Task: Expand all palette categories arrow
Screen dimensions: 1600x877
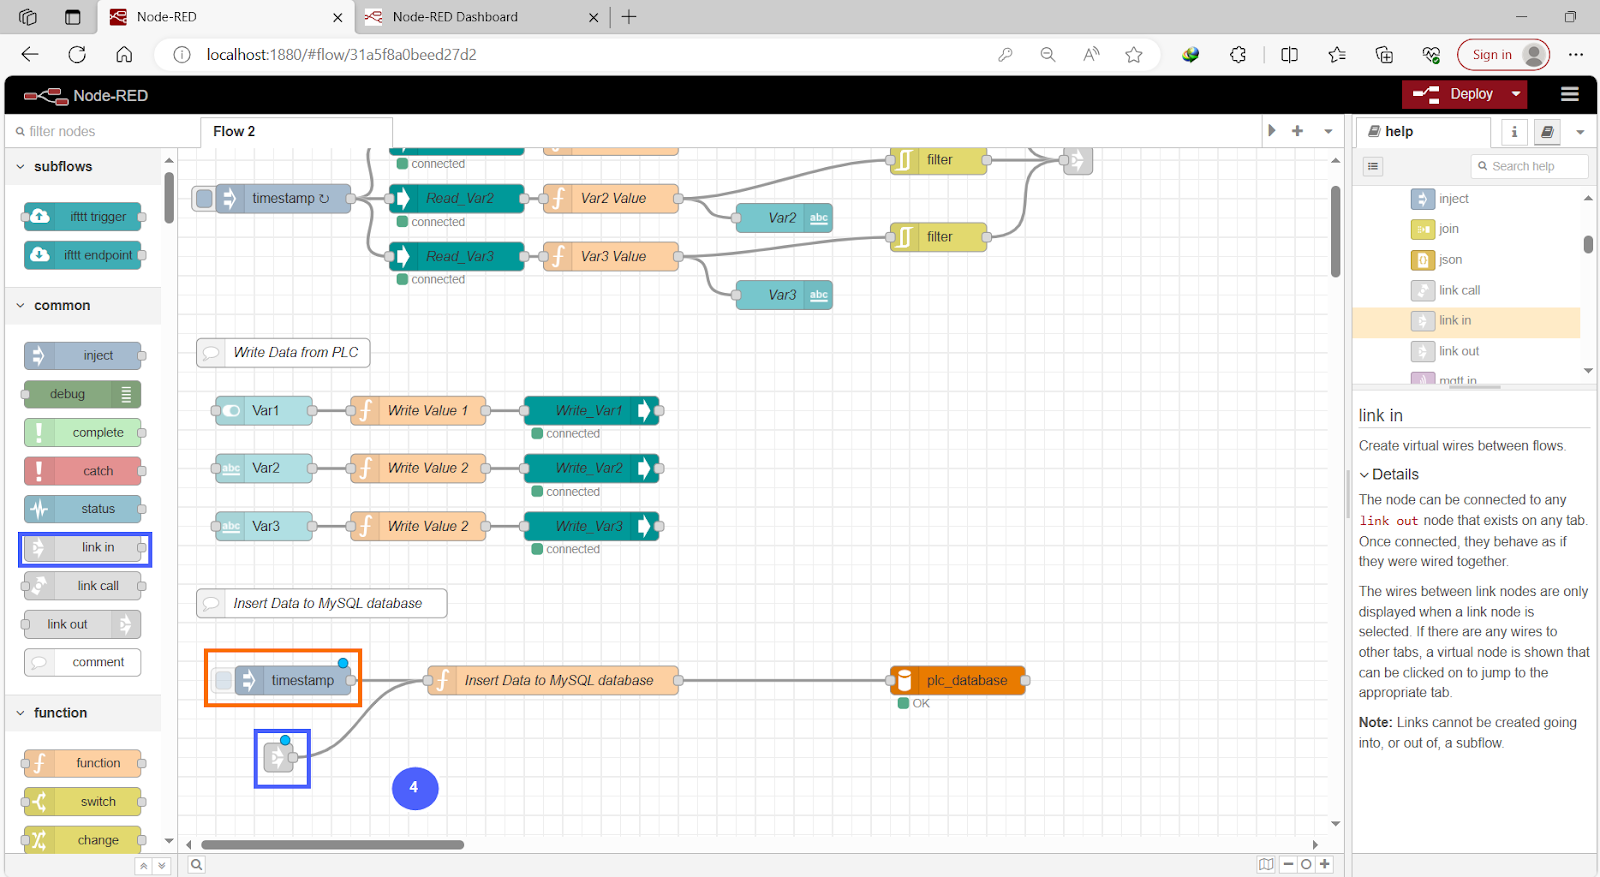Action: coord(162,866)
